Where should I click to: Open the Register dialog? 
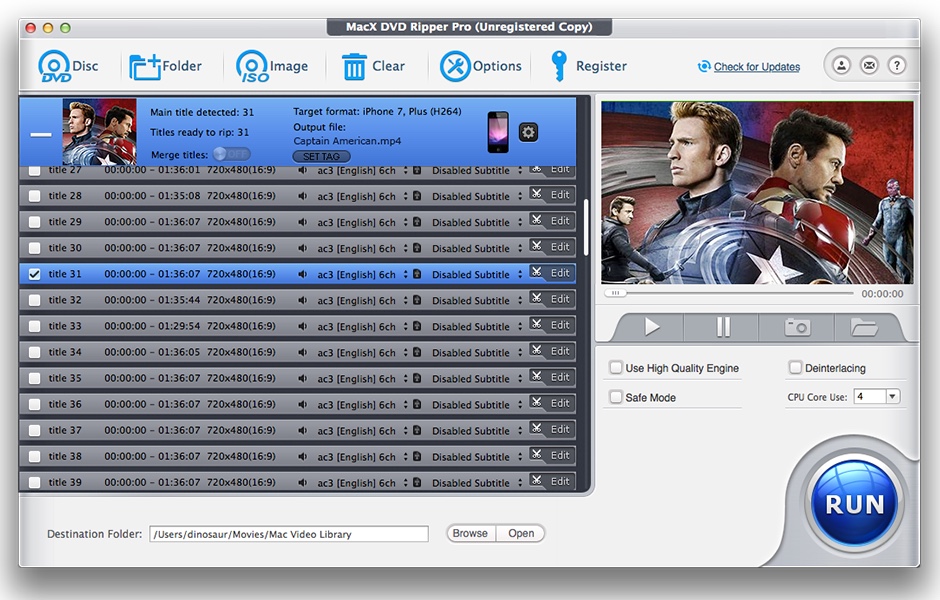point(588,66)
